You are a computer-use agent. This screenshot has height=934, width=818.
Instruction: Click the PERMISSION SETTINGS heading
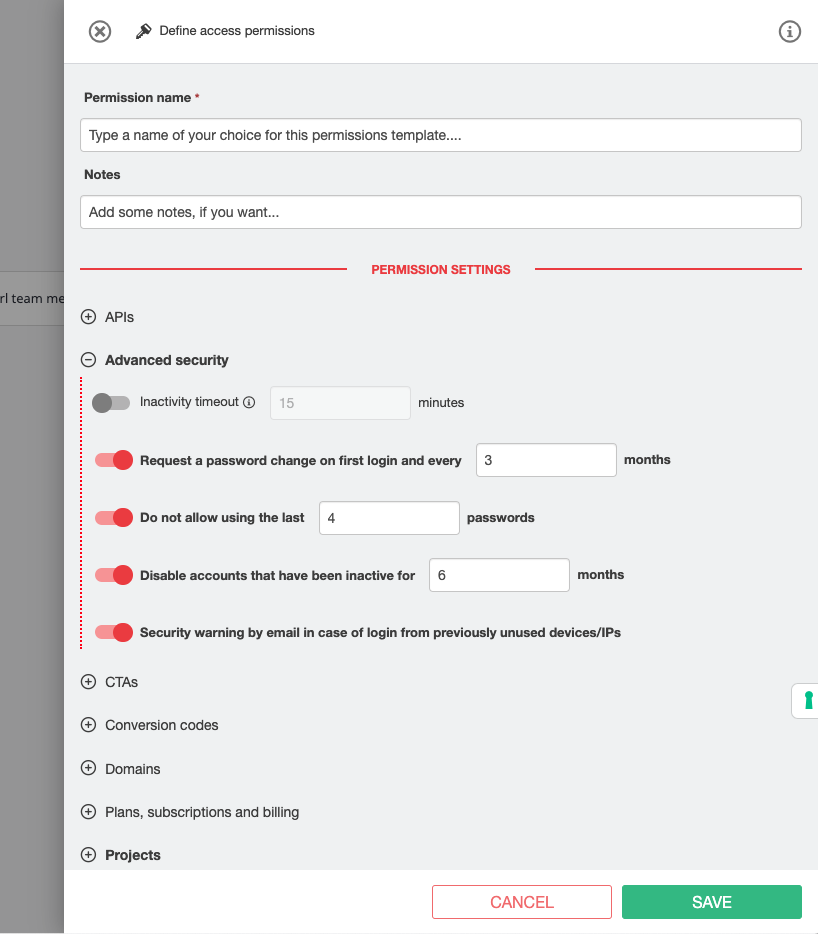(441, 270)
